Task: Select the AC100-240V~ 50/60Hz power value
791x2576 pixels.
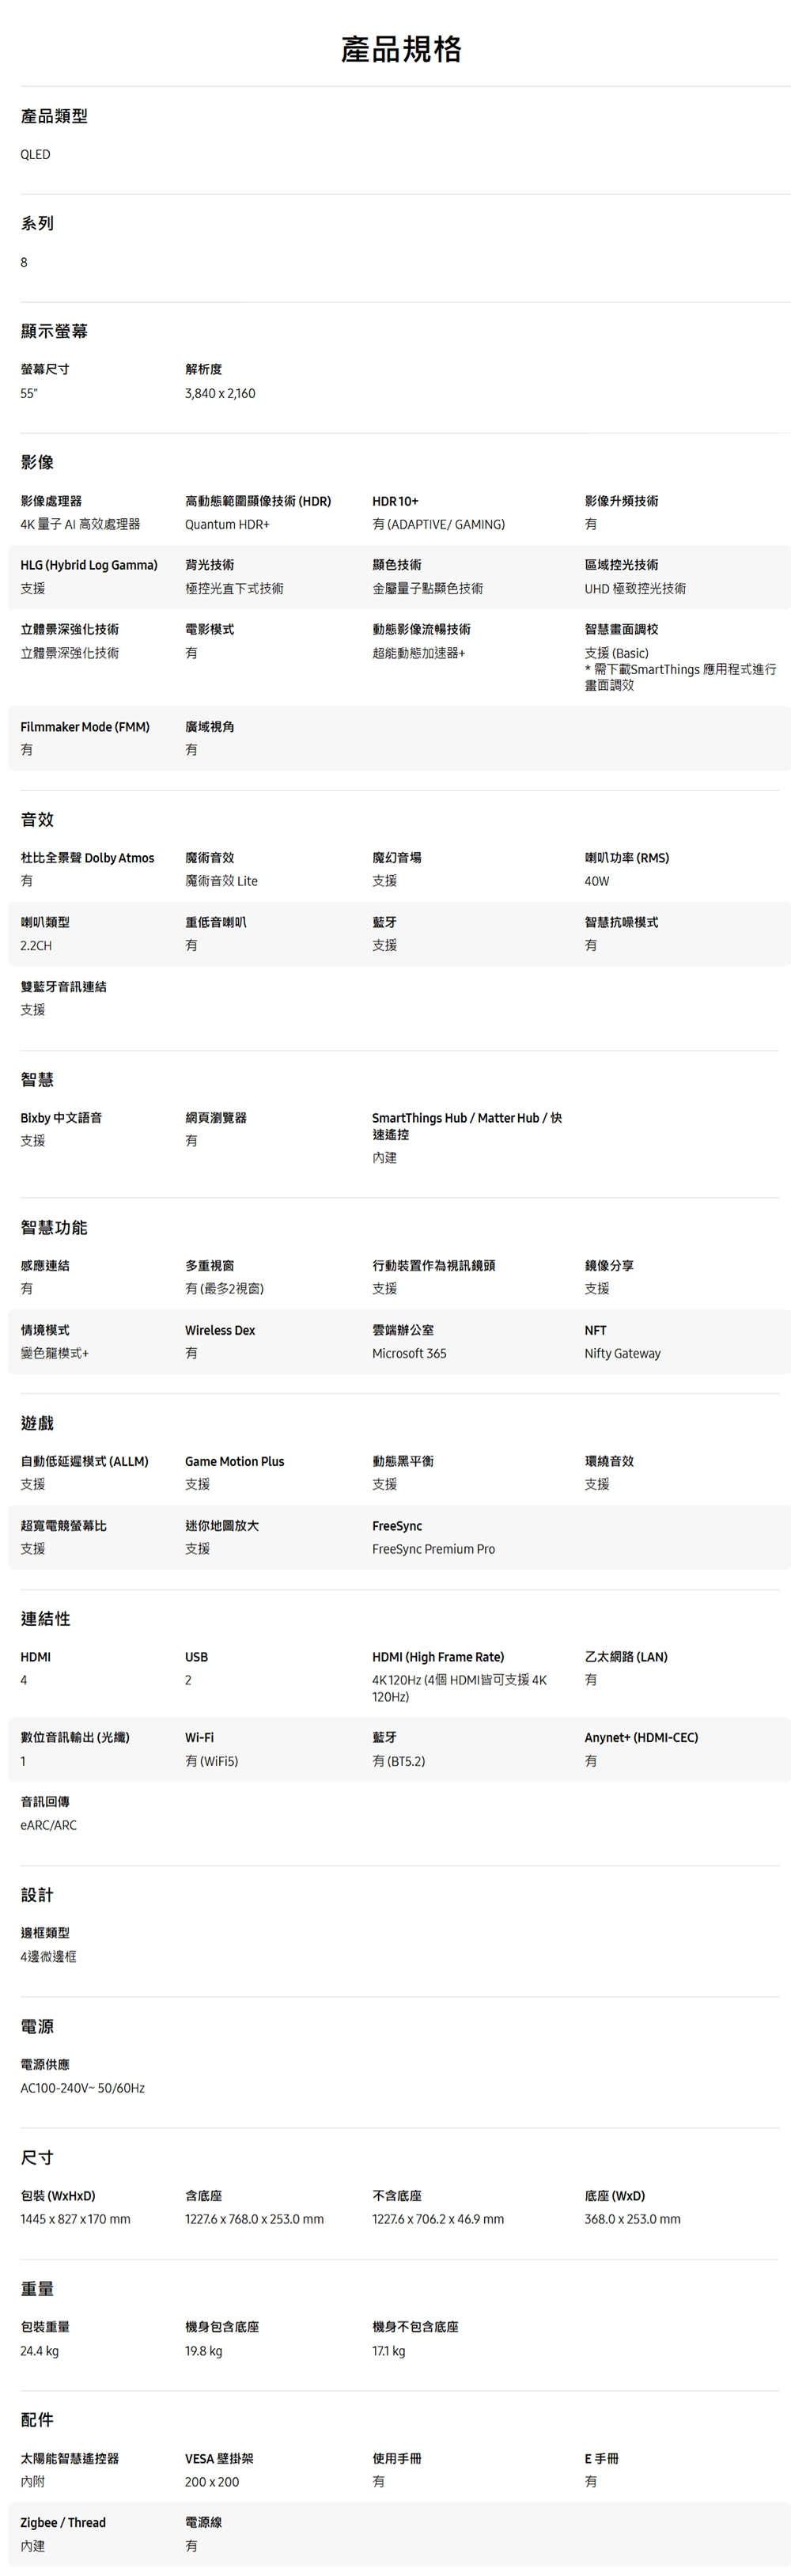Action: coord(82,2088)
